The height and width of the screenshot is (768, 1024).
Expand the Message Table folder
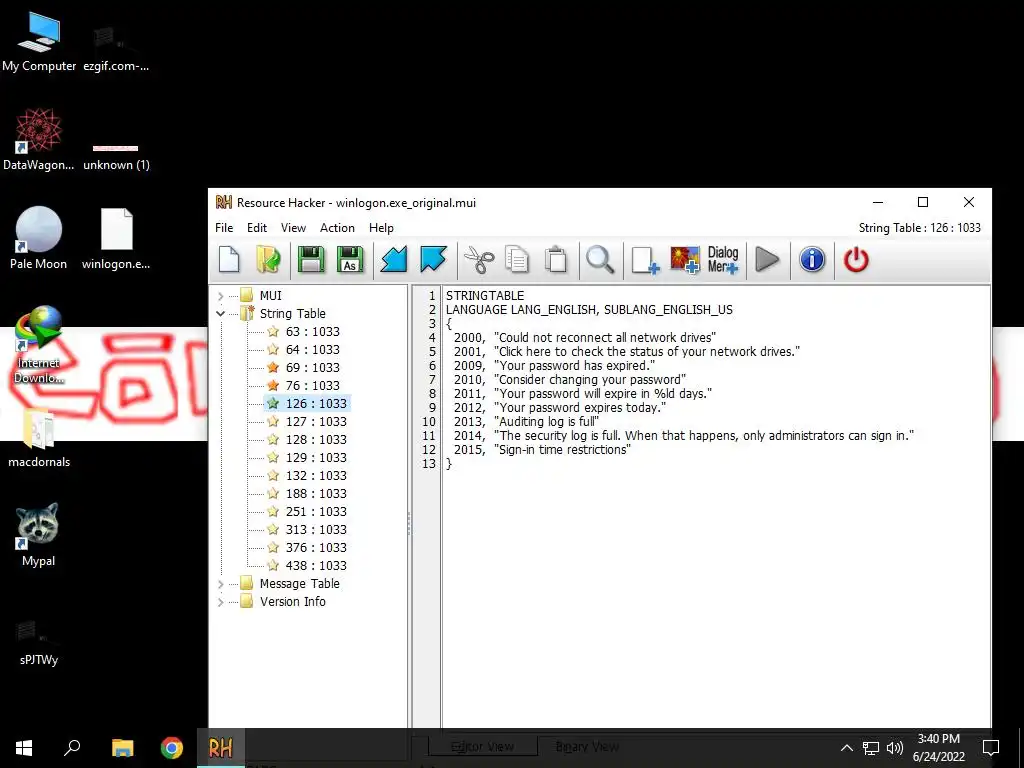pyautogui.click(x=221, y=584)
